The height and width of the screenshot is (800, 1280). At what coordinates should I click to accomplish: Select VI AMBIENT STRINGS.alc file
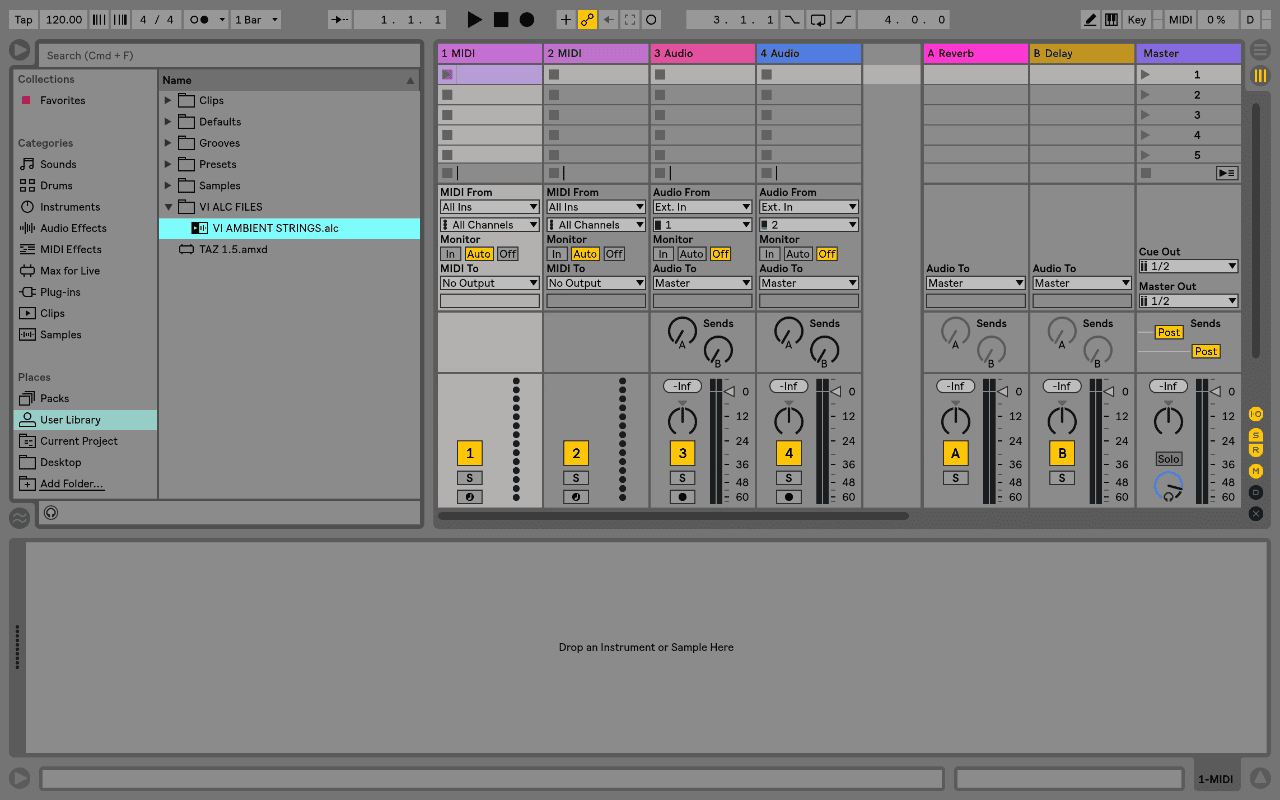(x=290, y=228)
